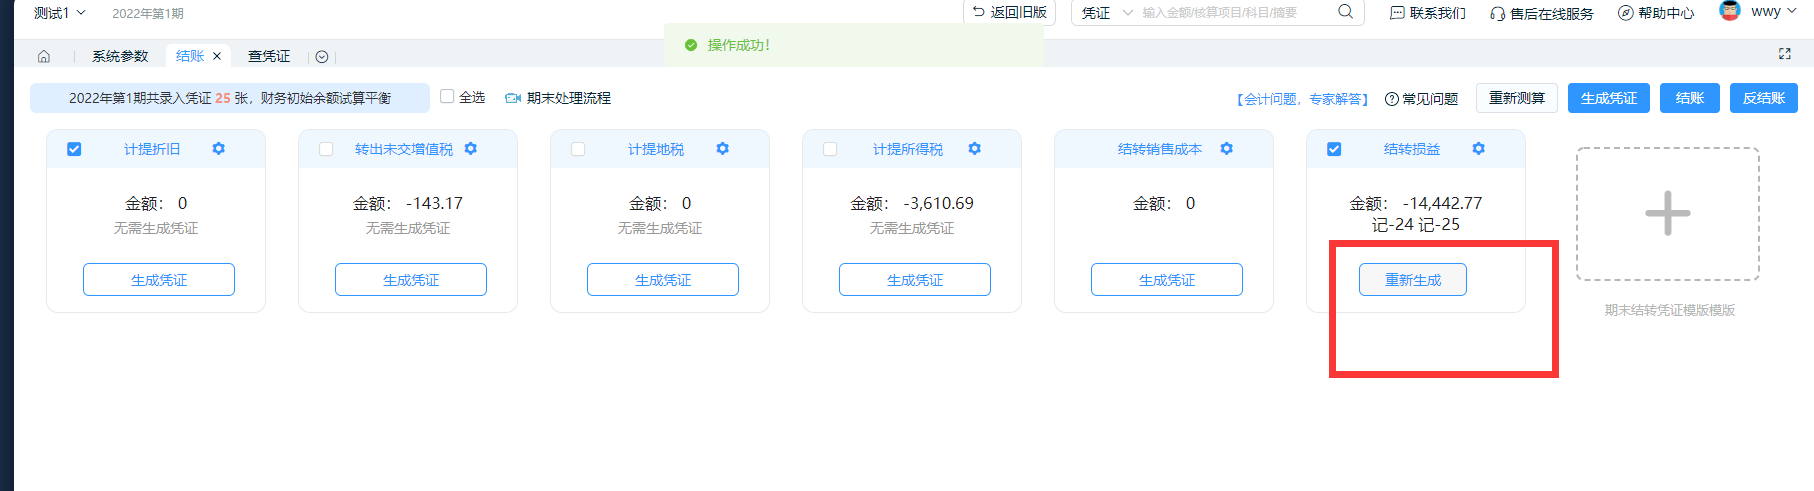Viewport: 1814px width, 491px height.
Task: Click 返回旧版 button
Action: [x=1009, y=12]
